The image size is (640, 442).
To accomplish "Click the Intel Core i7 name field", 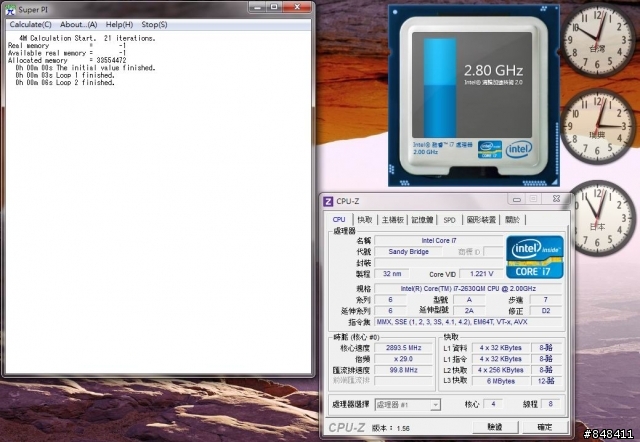I will coord(439,241).
